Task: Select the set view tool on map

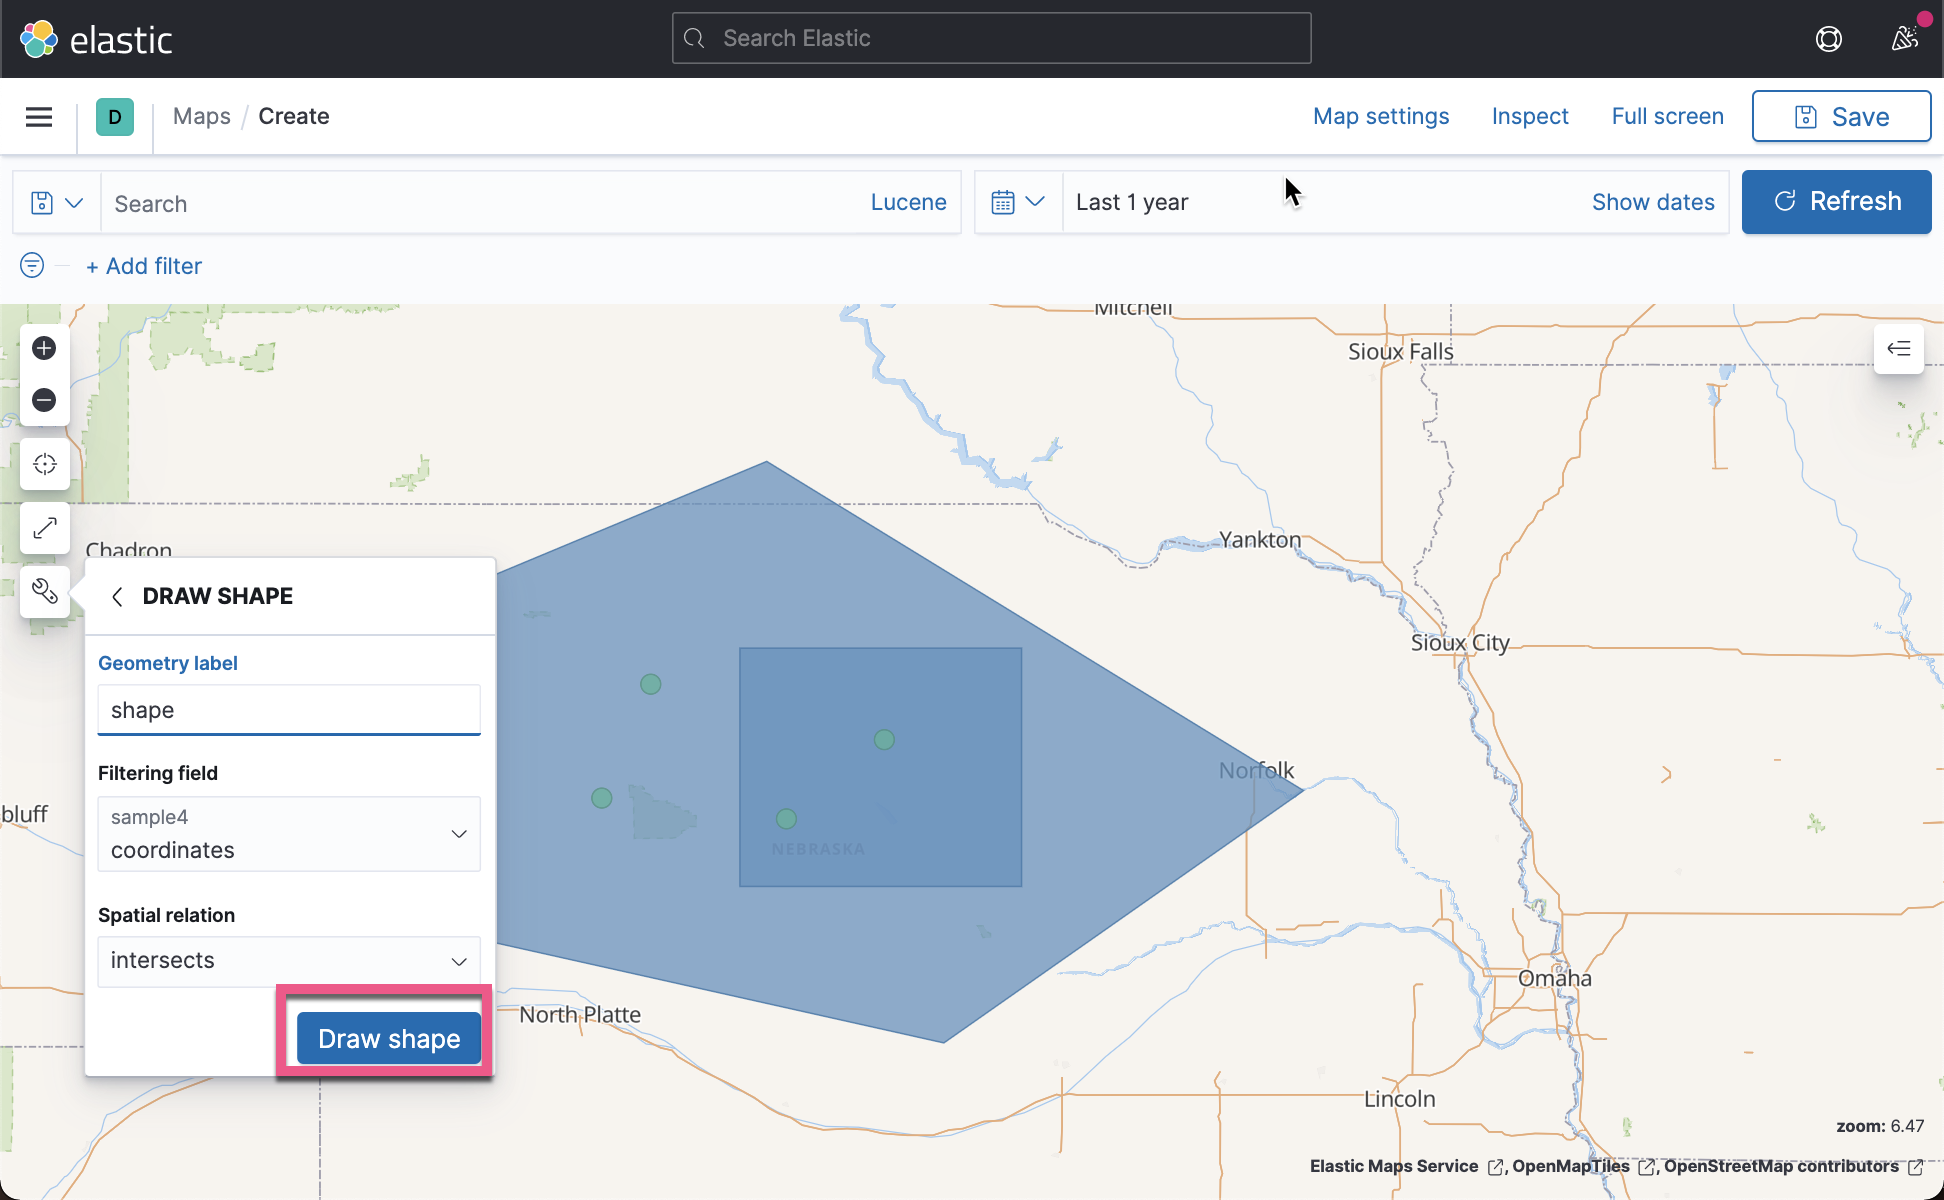Action: click(44, 464)
